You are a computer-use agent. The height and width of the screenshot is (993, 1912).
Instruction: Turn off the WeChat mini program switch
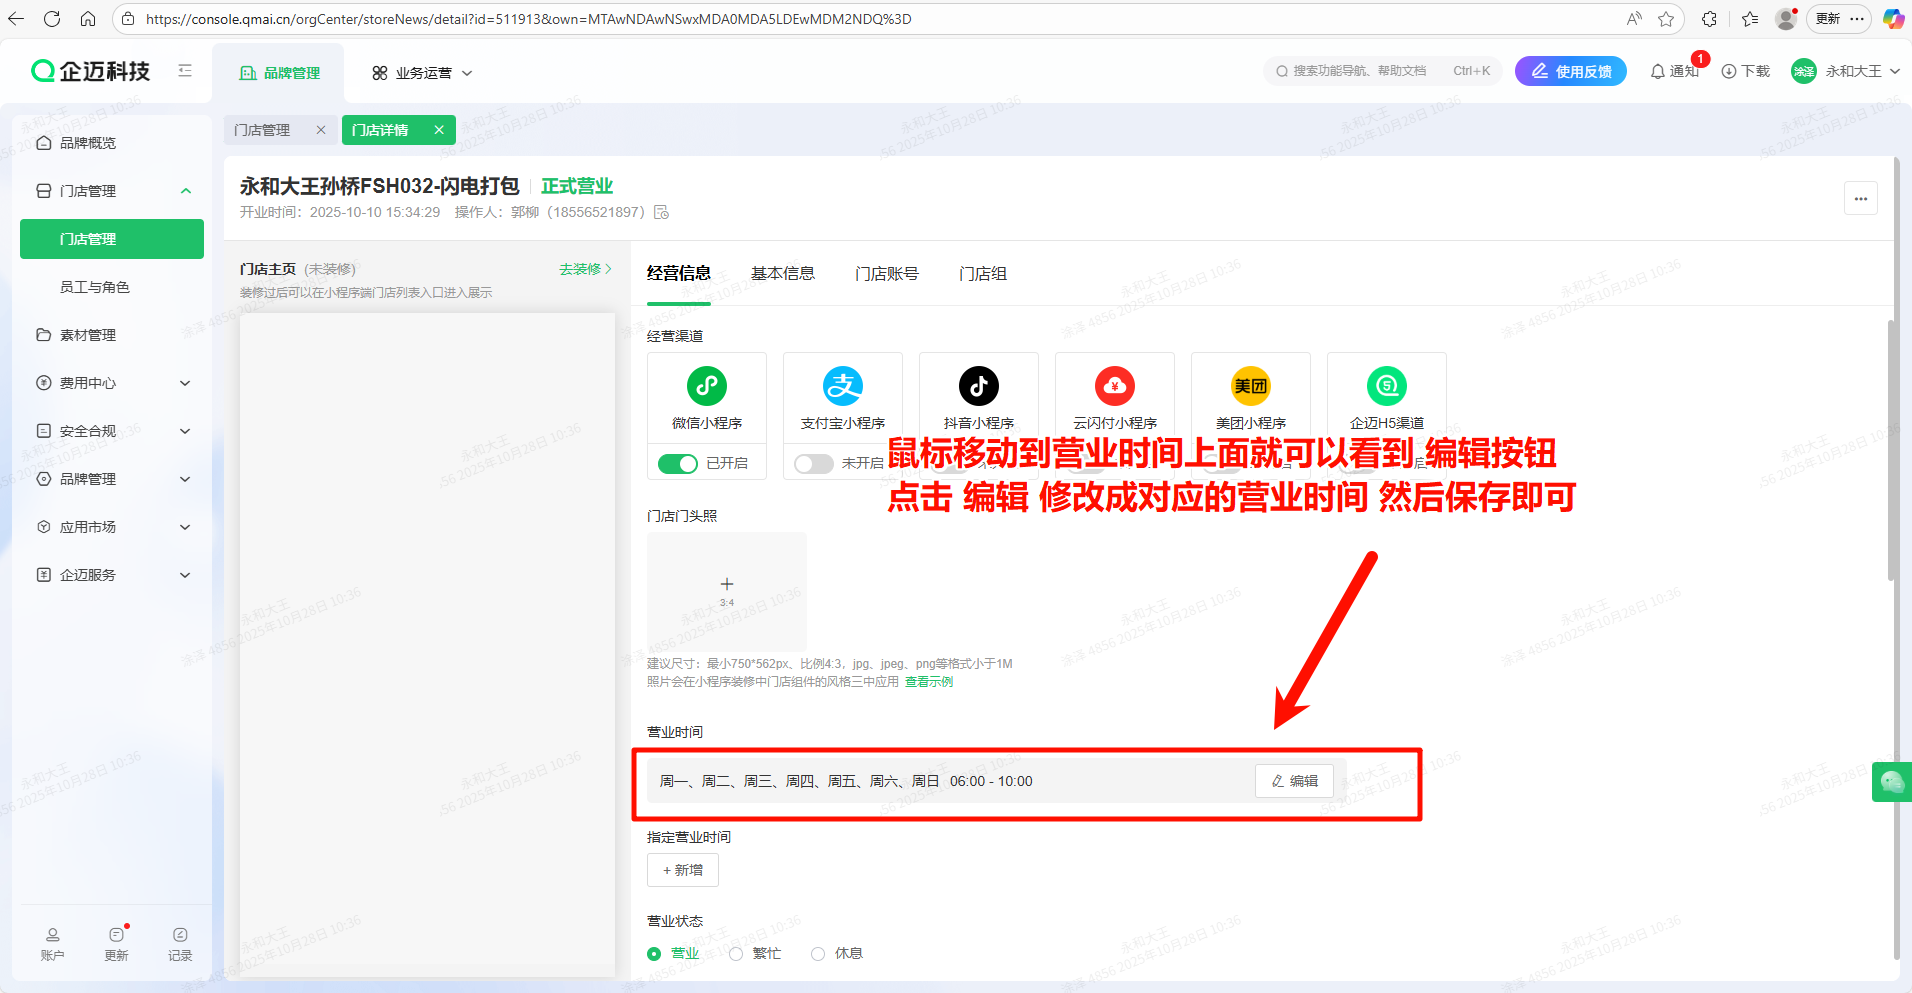677,464
